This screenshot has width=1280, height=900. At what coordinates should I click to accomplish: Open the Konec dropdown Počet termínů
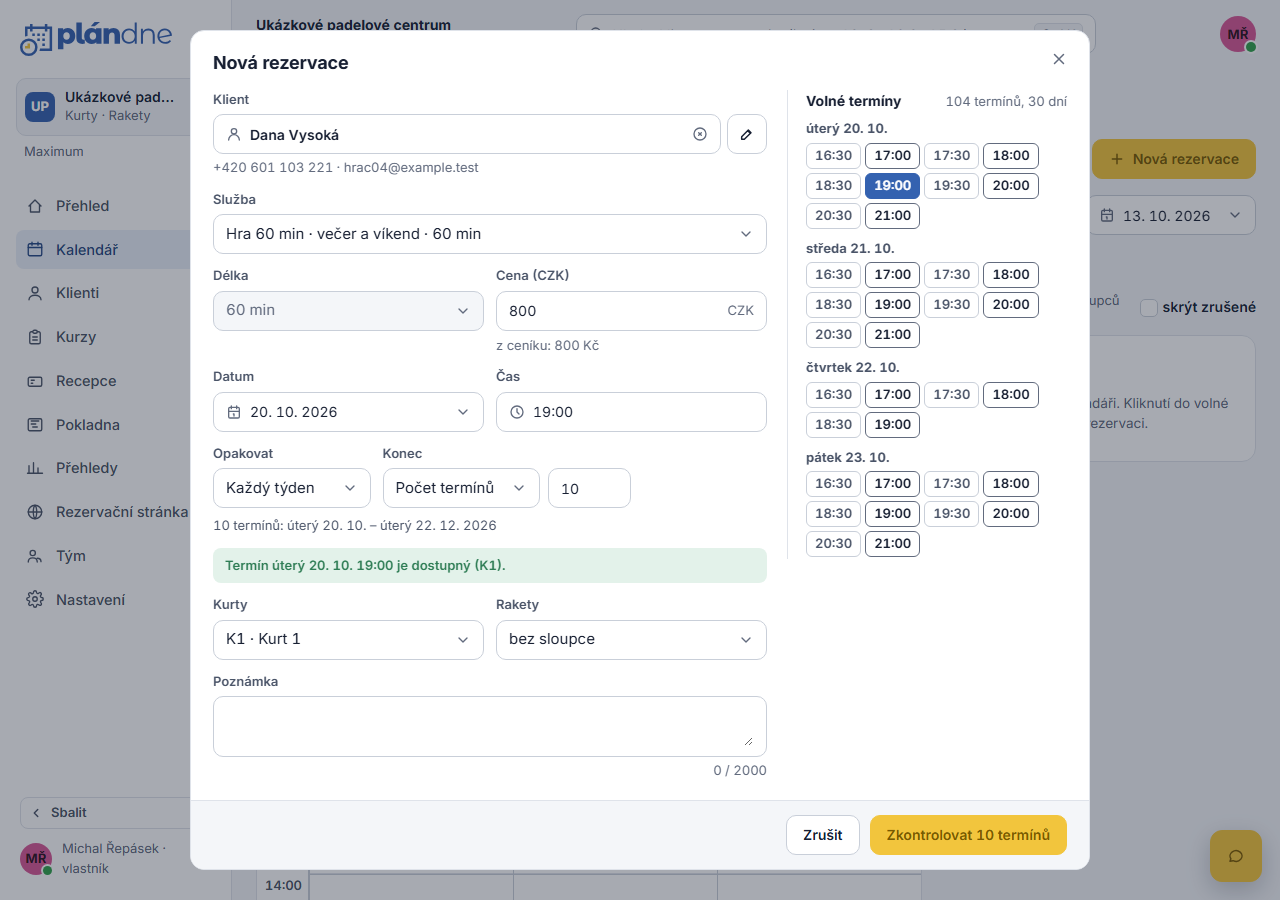click(x=461, y=488)
